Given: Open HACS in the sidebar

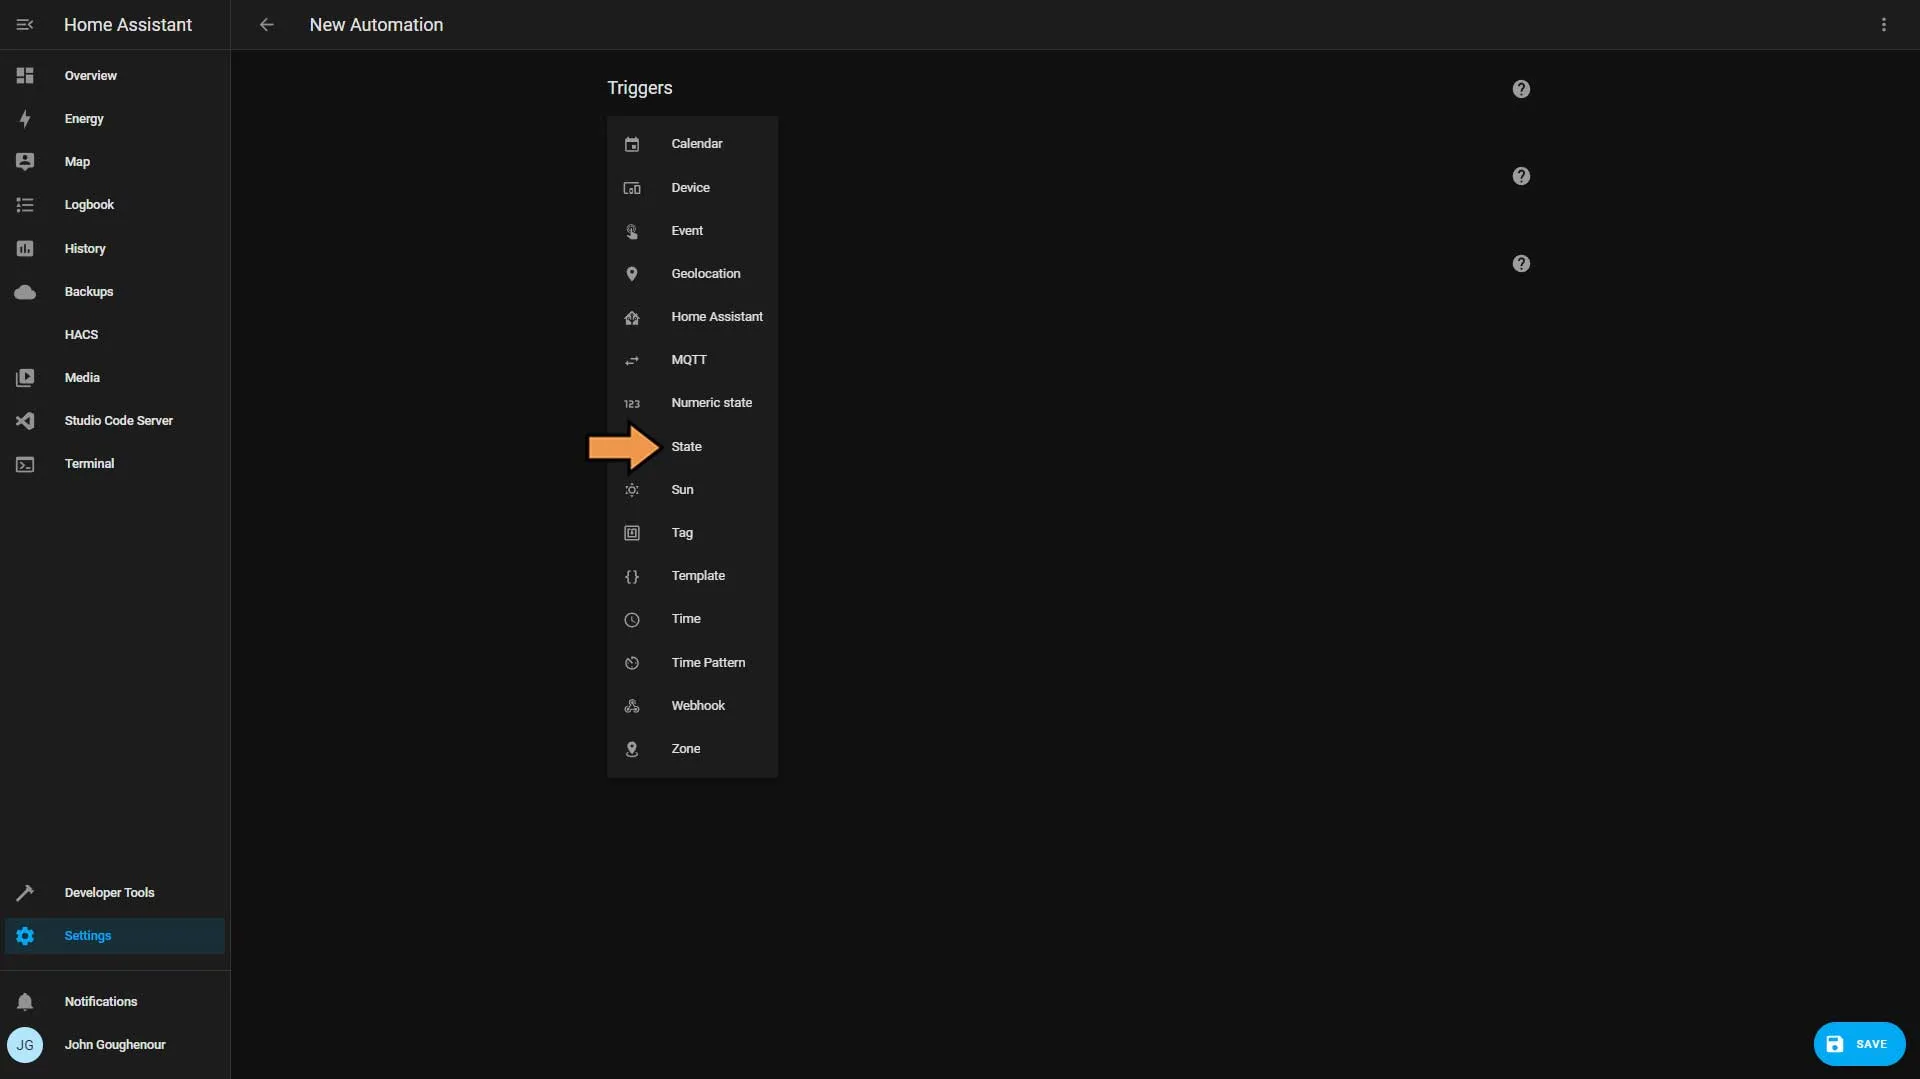Looking at the screenshot, I should click(x=115, y=335).
